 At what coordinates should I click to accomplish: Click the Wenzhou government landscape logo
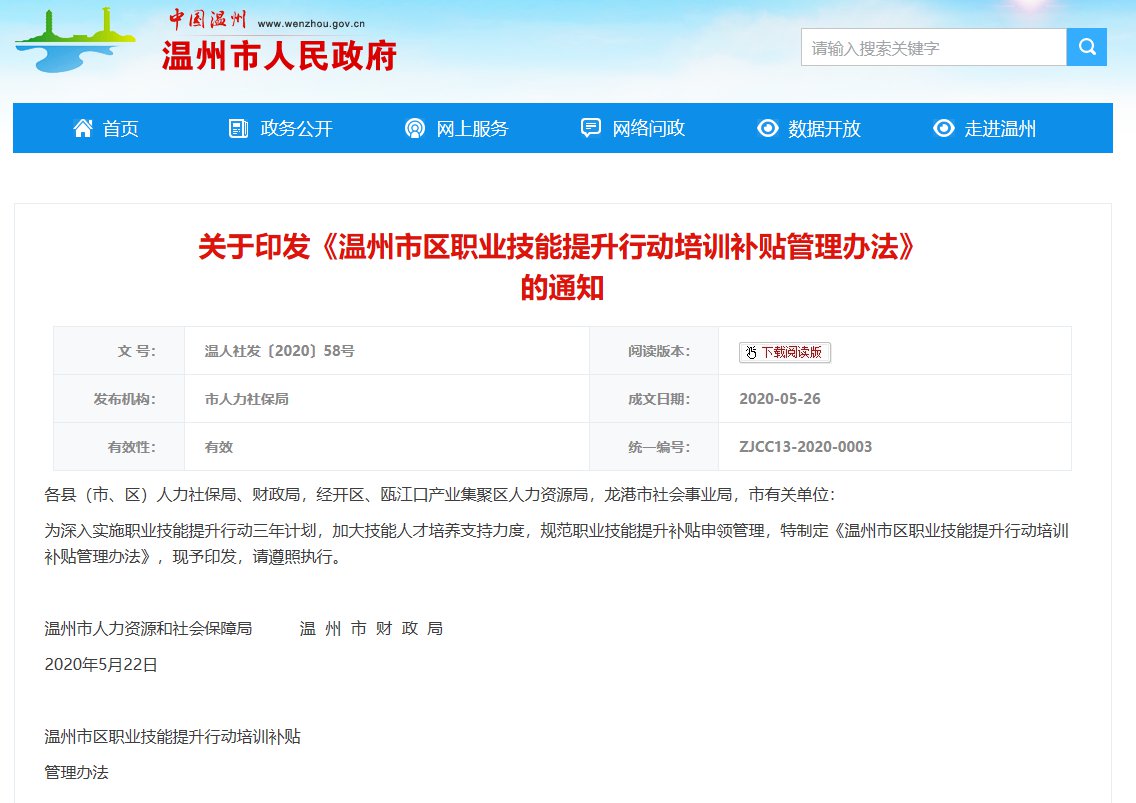(75, 41)
